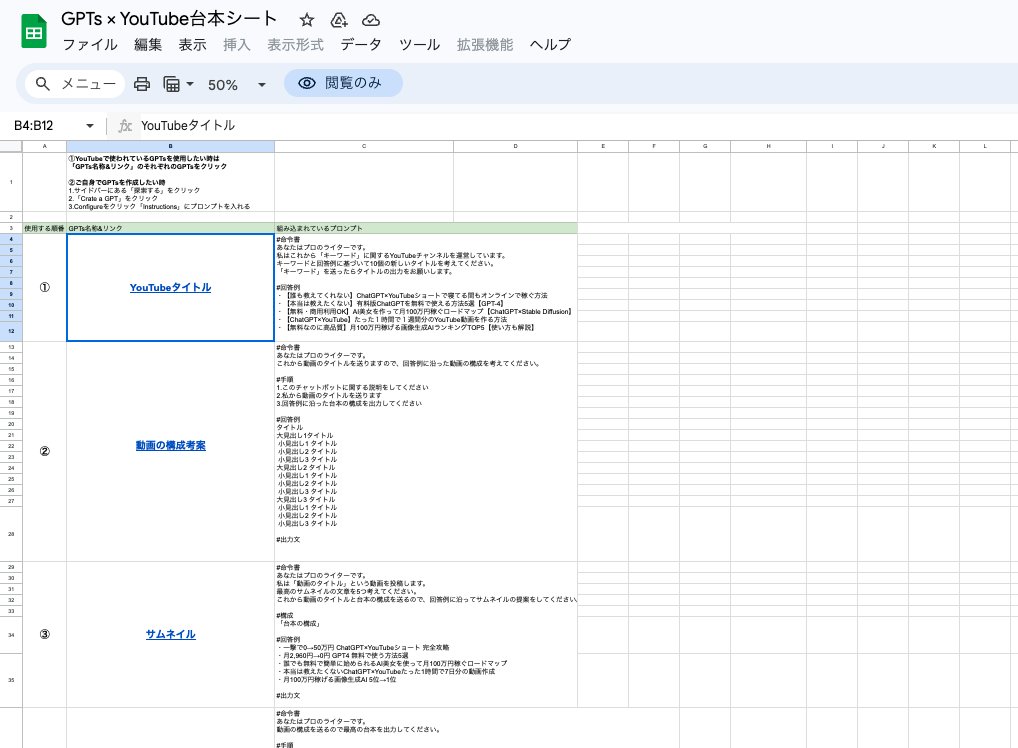Viewport: 1018px width, 748px height.
Task: Click the GPTs名称&リンク header cell
Action: [x=171, y=228]
